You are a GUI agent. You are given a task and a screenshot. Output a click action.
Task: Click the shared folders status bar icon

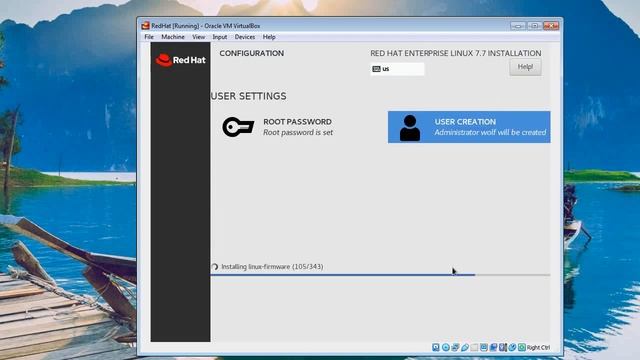coord(474,347)
